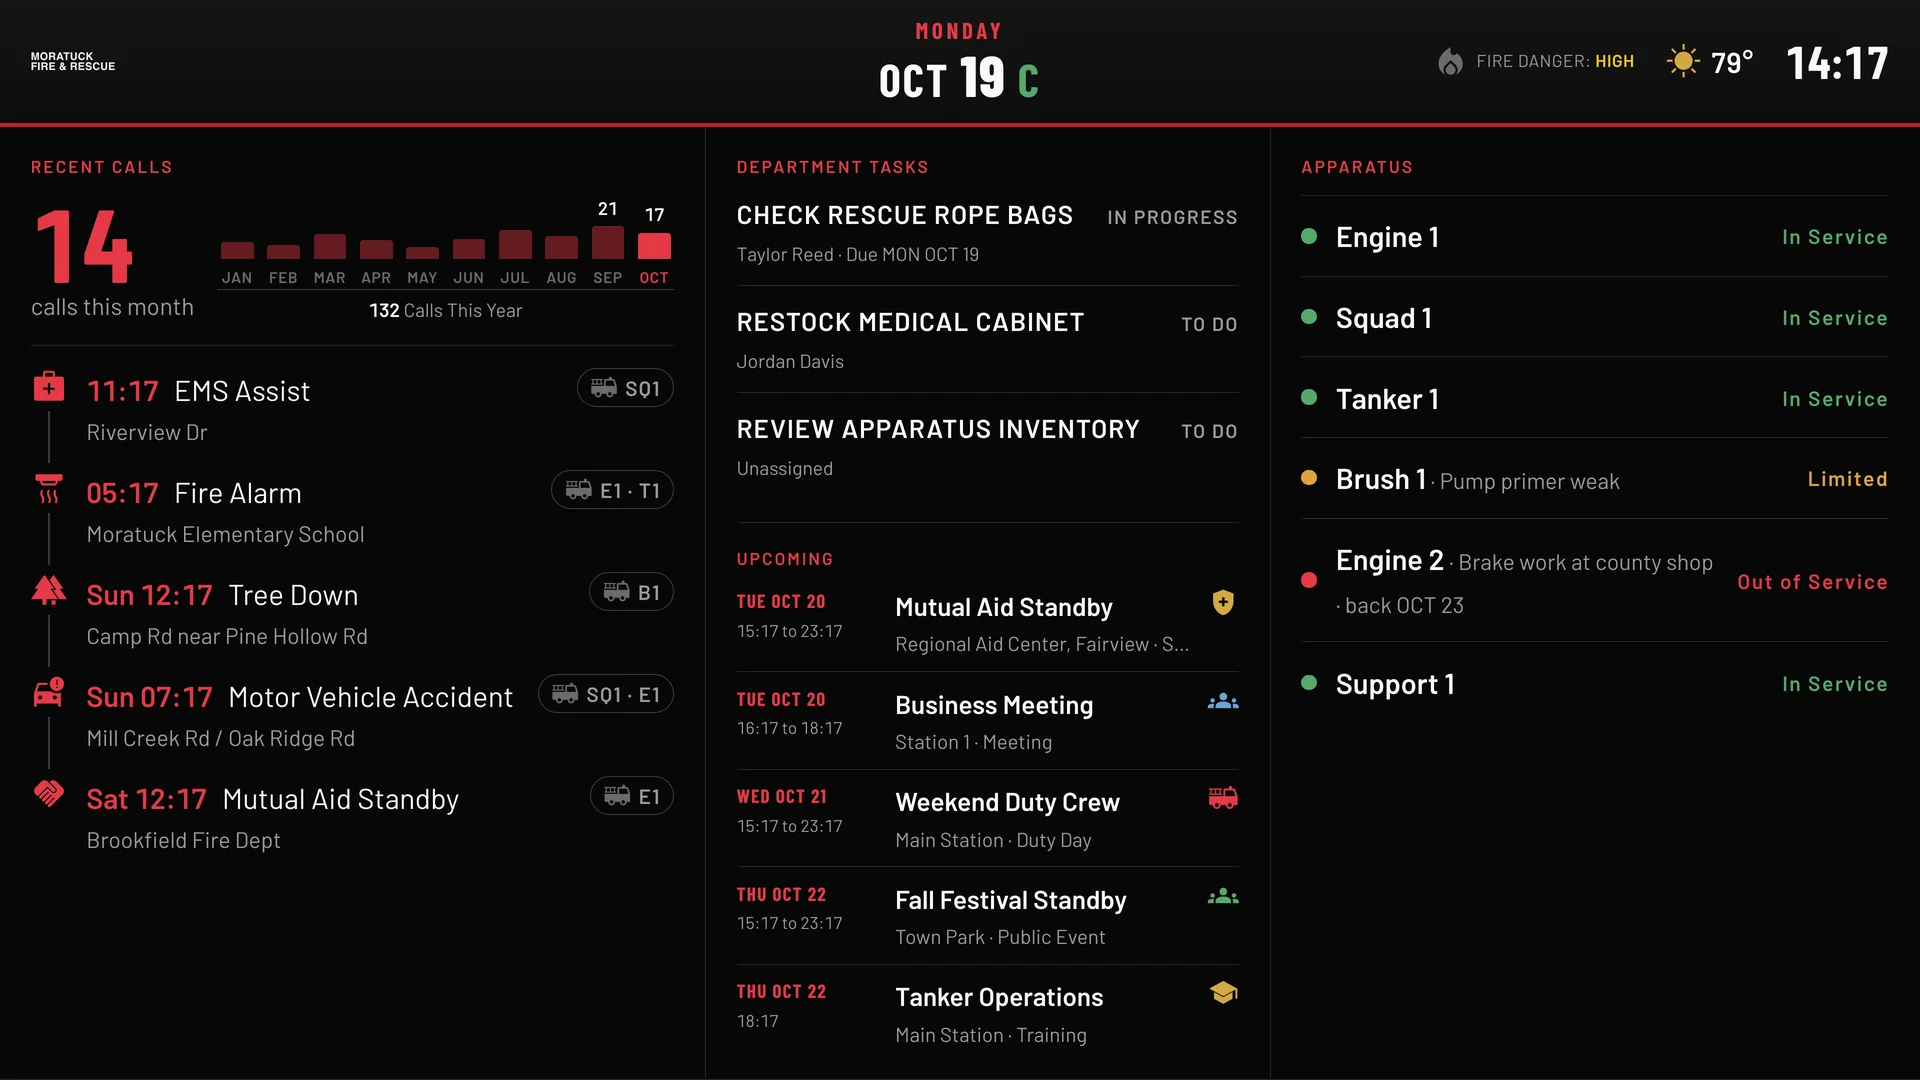The width and height of the screenshot is (1920, 1080).
Task: Click the fire truck icon beside Weekend Duty Crew
Action: click(1223, 798)
